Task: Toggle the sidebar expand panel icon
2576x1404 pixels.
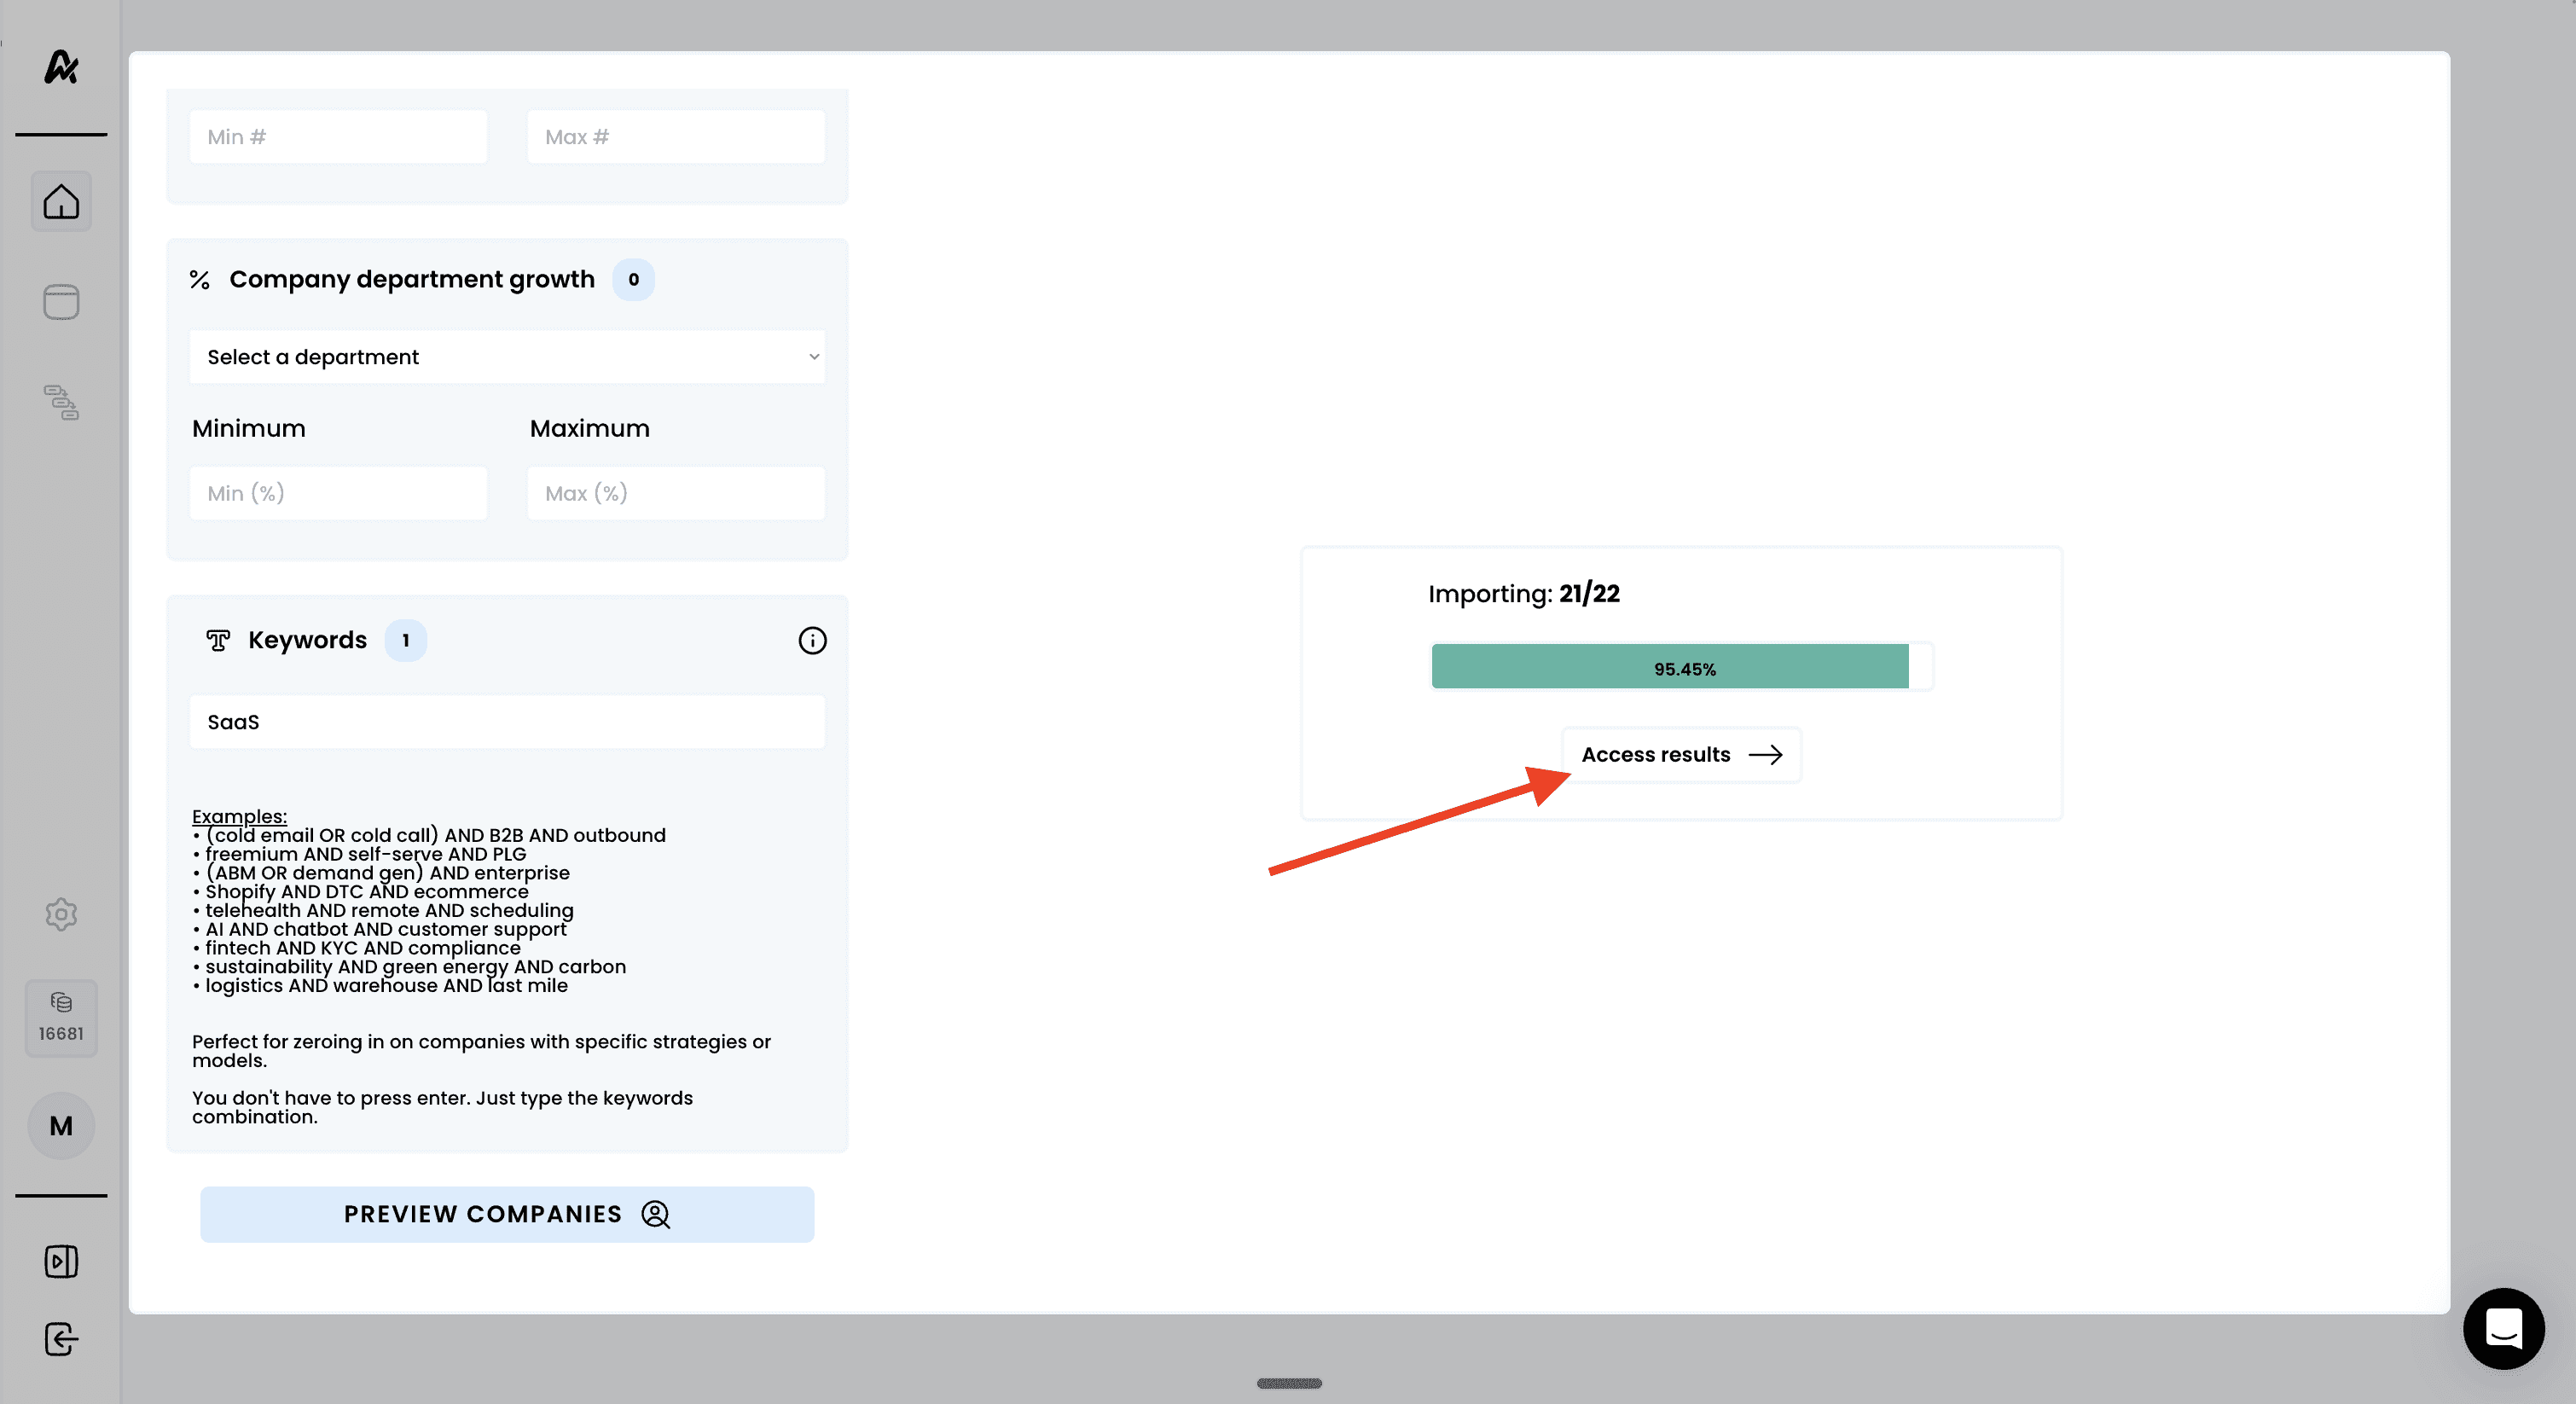Action: tap(61, 1261)
